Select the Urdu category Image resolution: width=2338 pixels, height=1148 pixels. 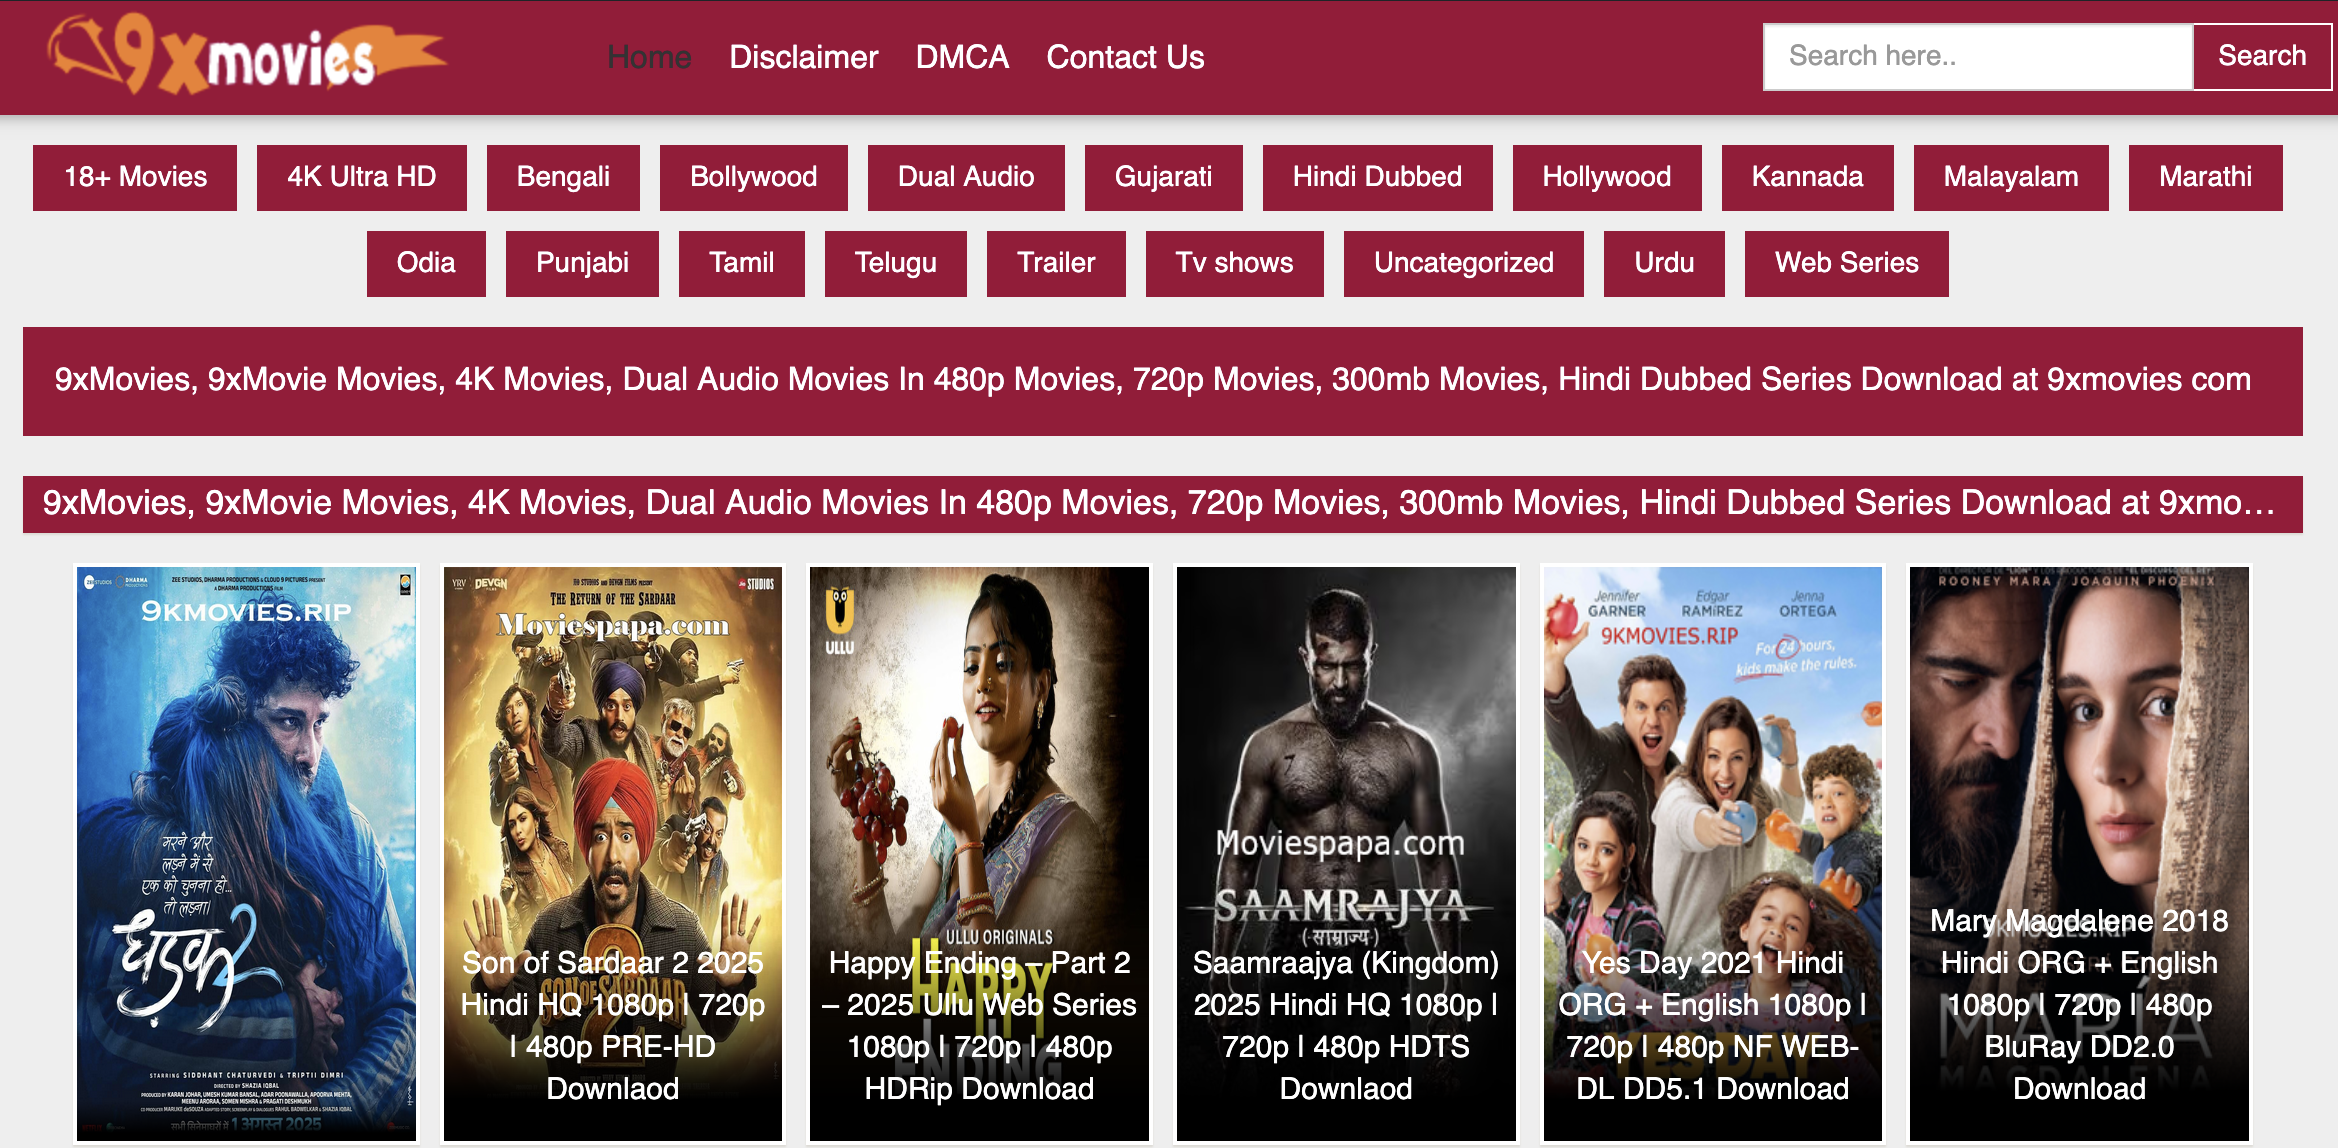(x=1665, y=263)
